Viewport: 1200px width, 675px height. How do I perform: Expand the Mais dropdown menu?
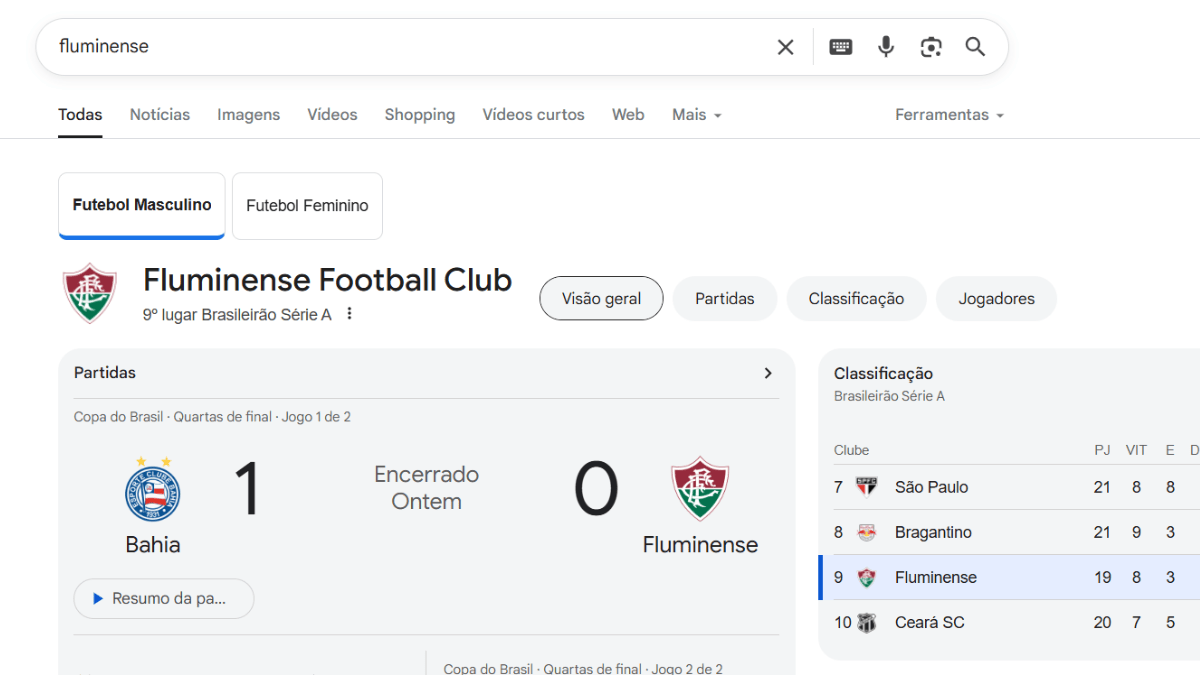coord(697,115)
